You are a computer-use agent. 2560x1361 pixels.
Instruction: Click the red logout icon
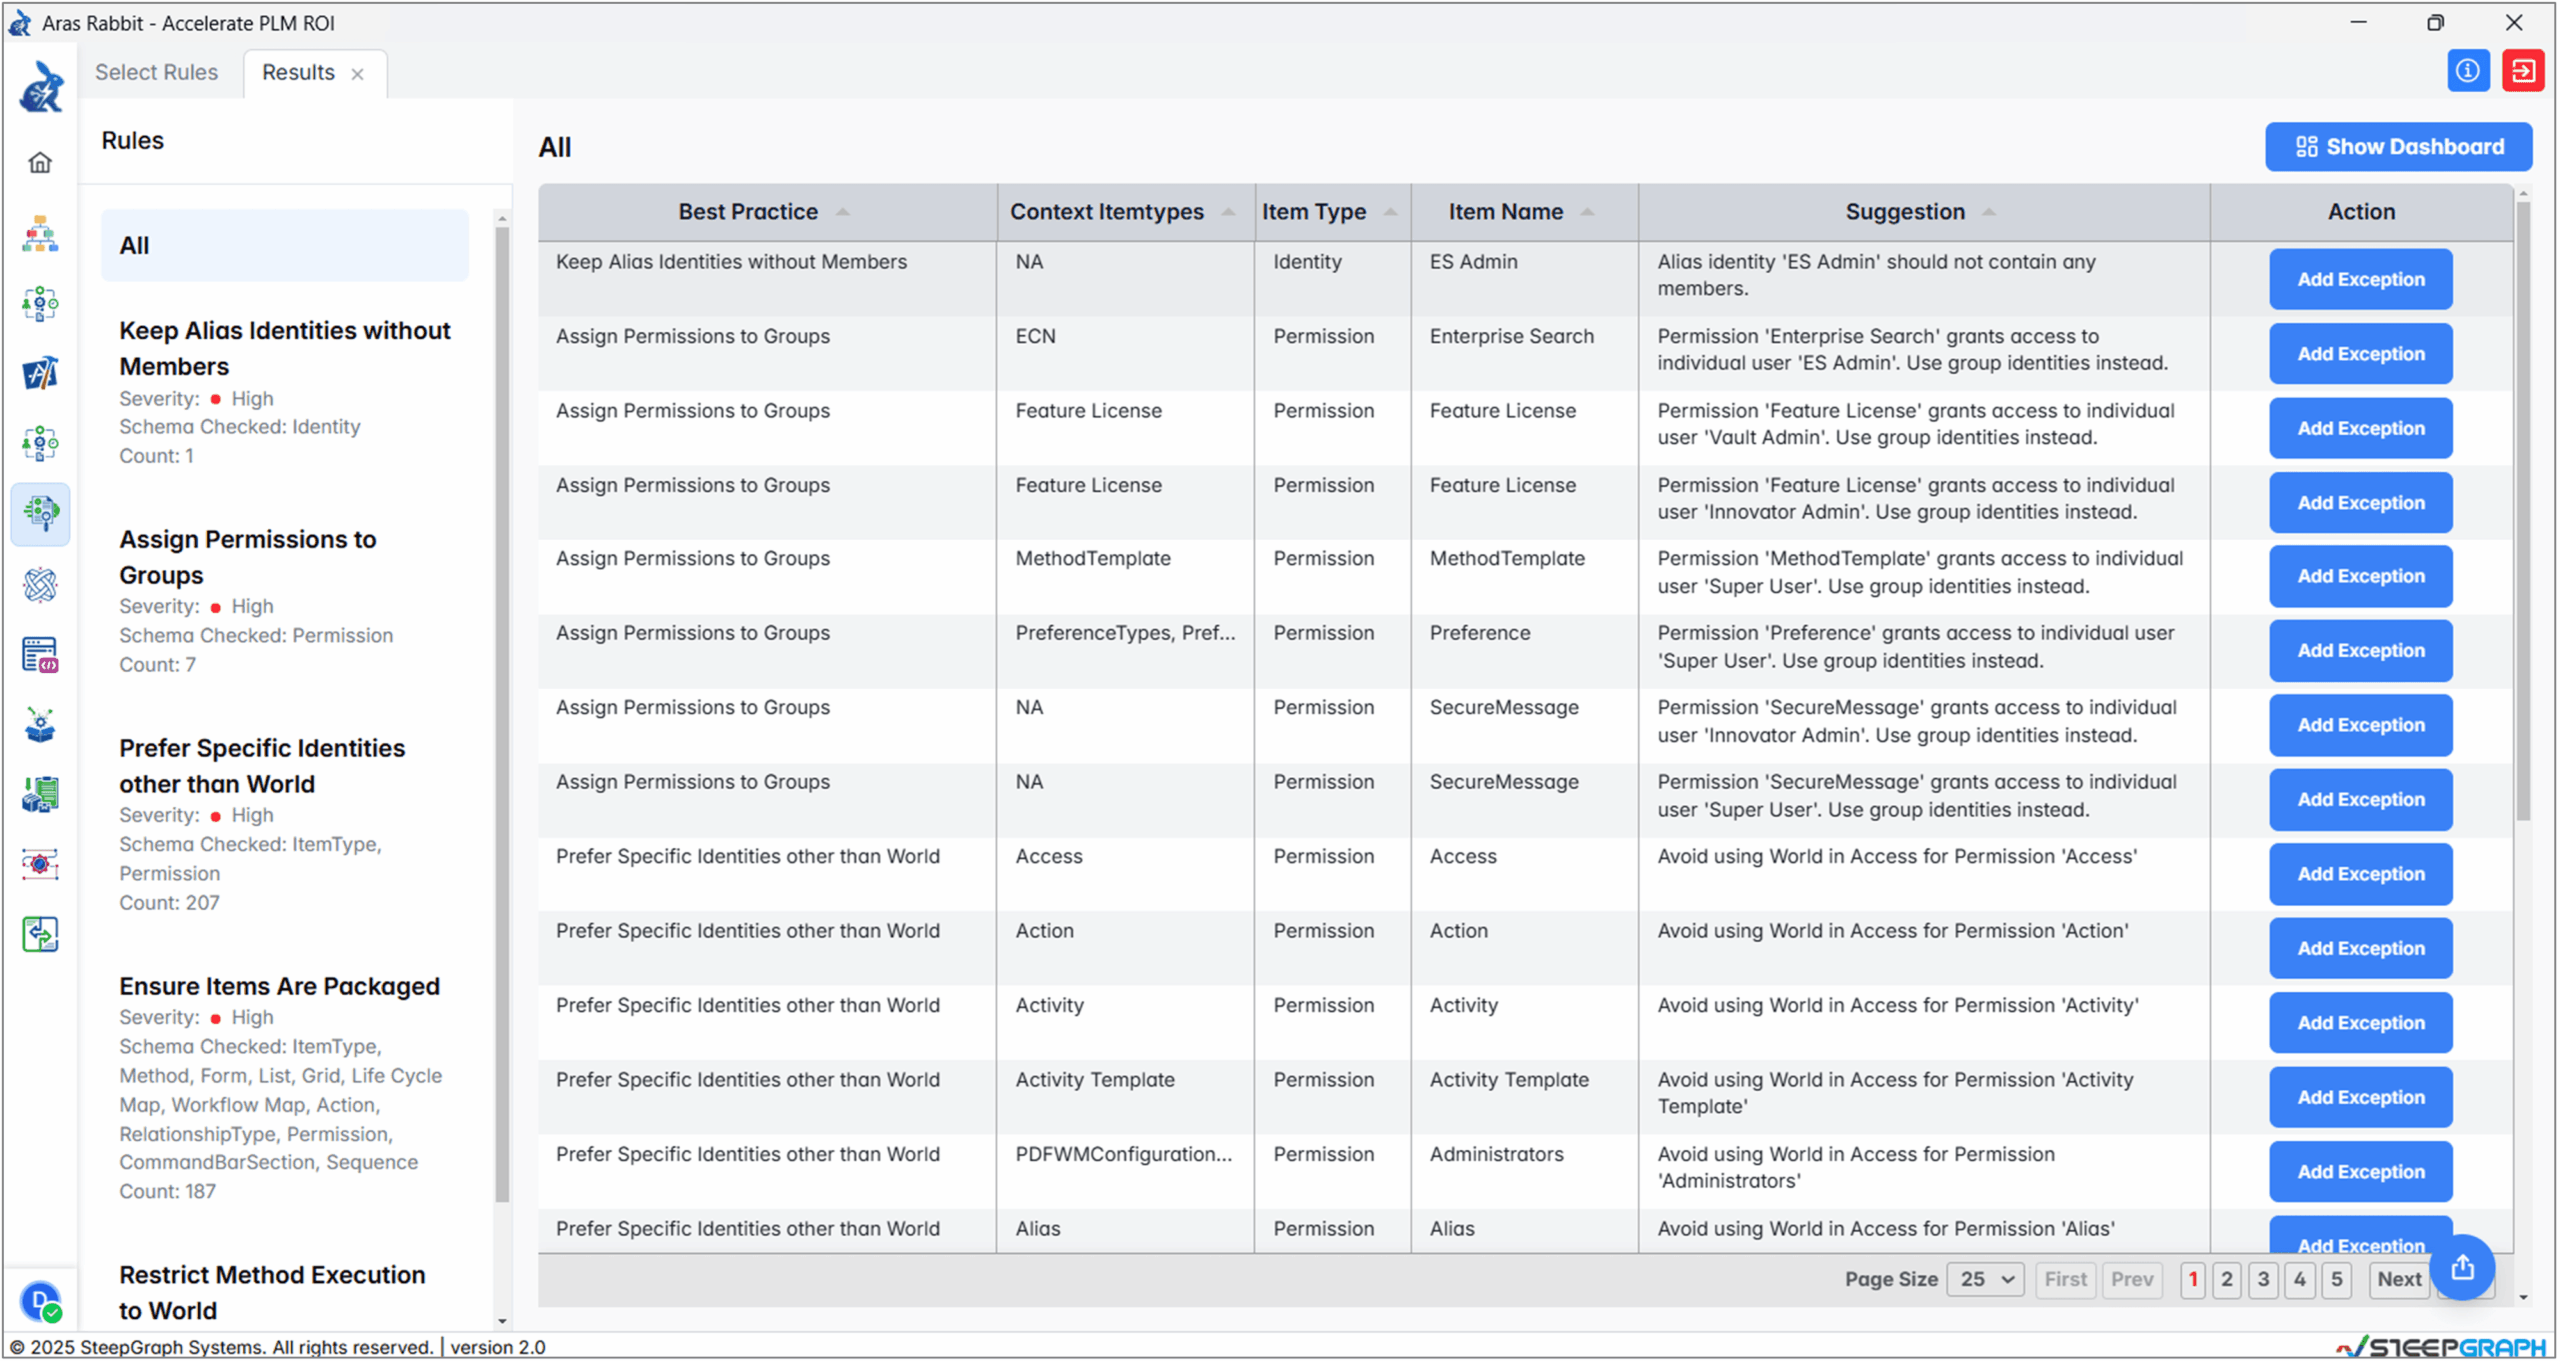click(x=2523, y=71)
